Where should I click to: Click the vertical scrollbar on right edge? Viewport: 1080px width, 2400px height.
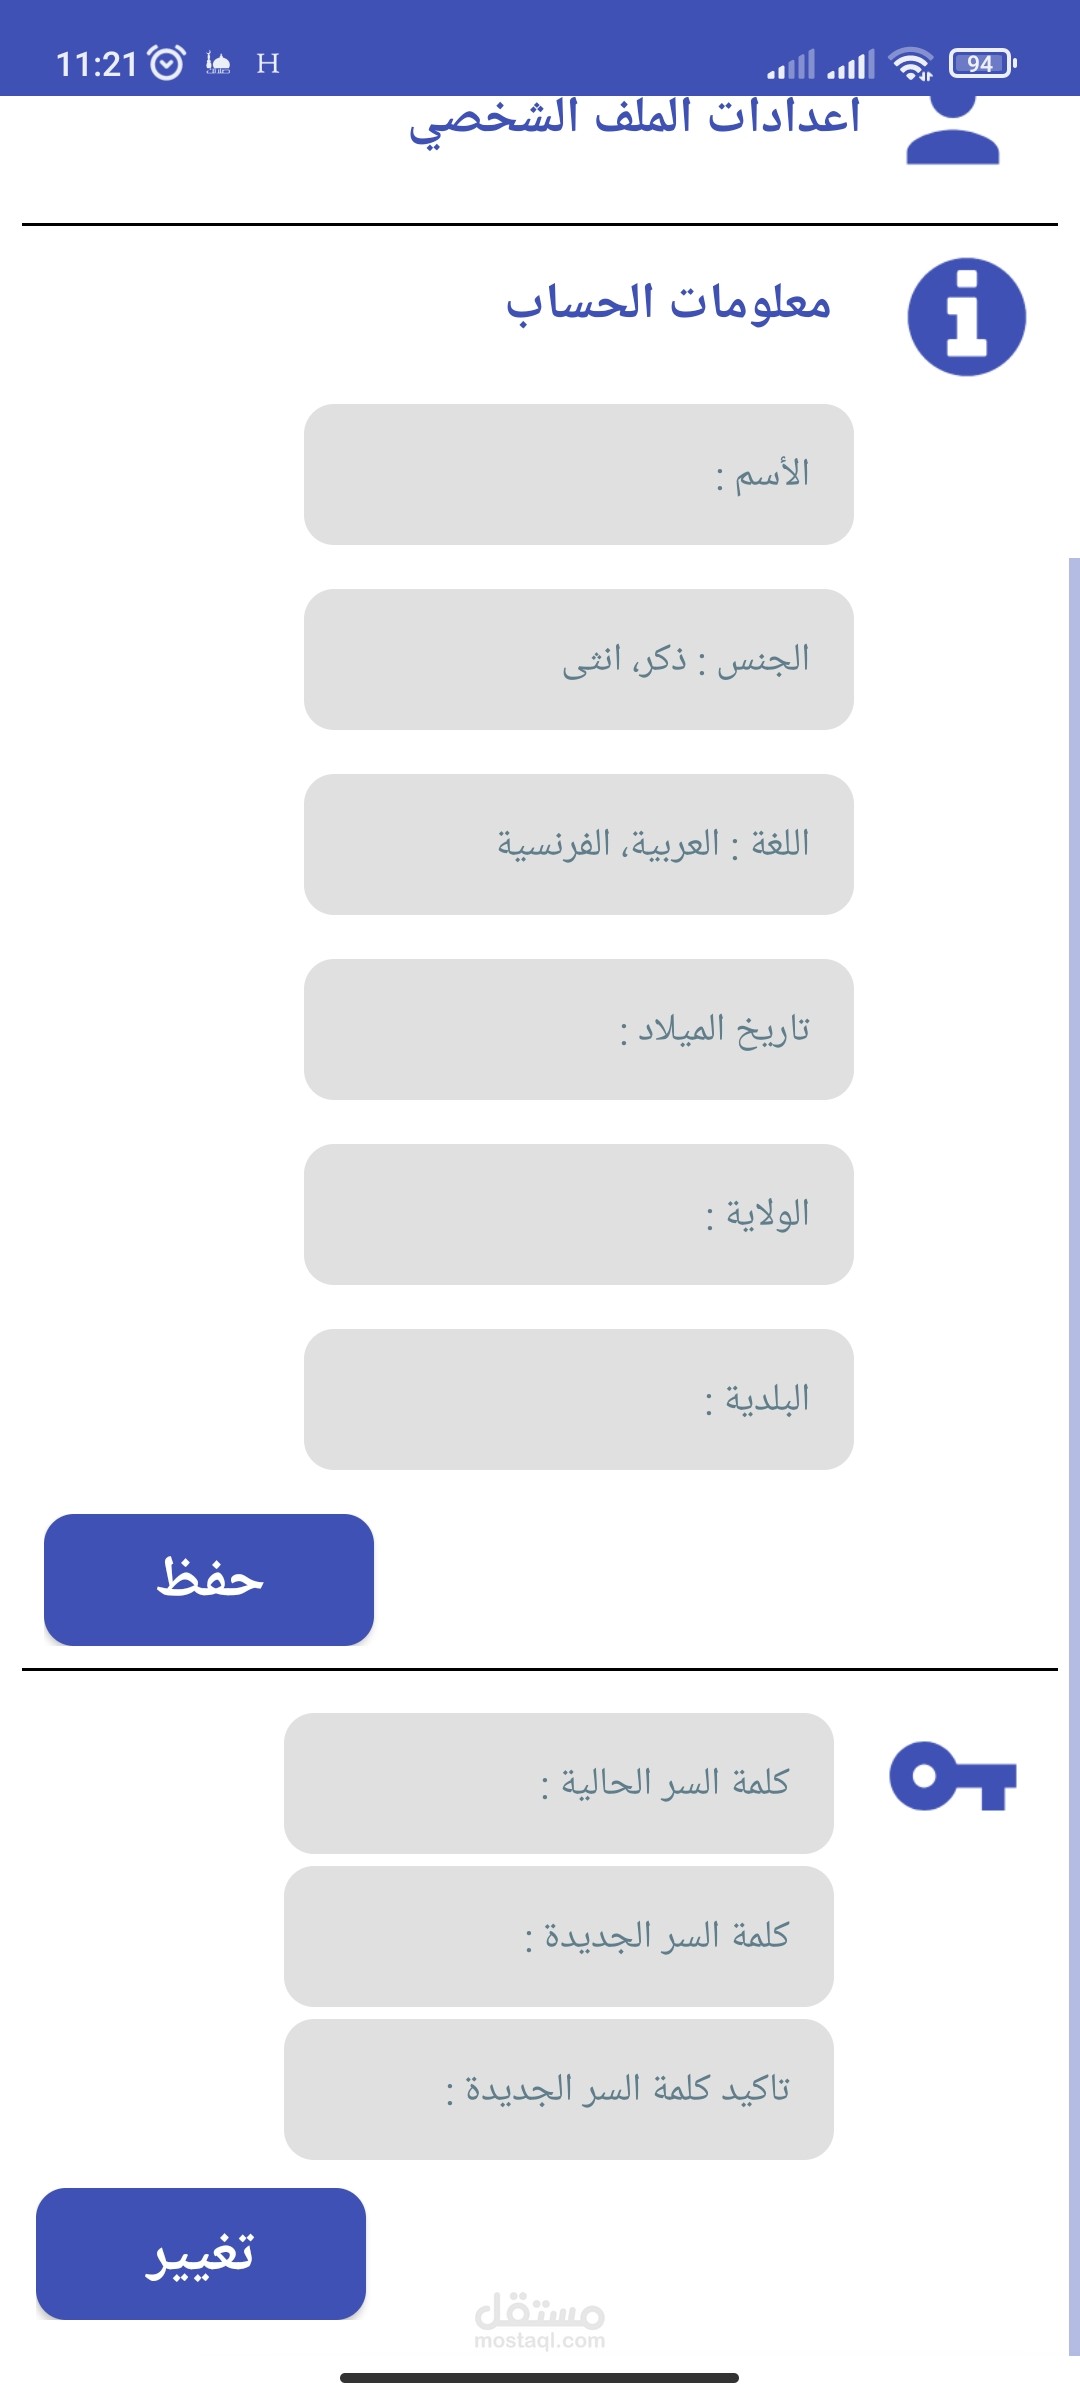(x=1074, y=1457)
